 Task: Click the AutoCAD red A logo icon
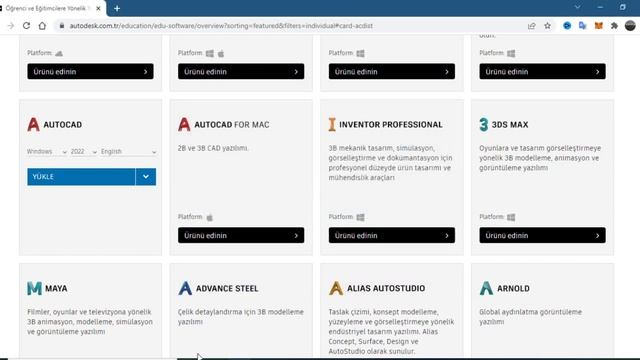[x=33, y=124]
